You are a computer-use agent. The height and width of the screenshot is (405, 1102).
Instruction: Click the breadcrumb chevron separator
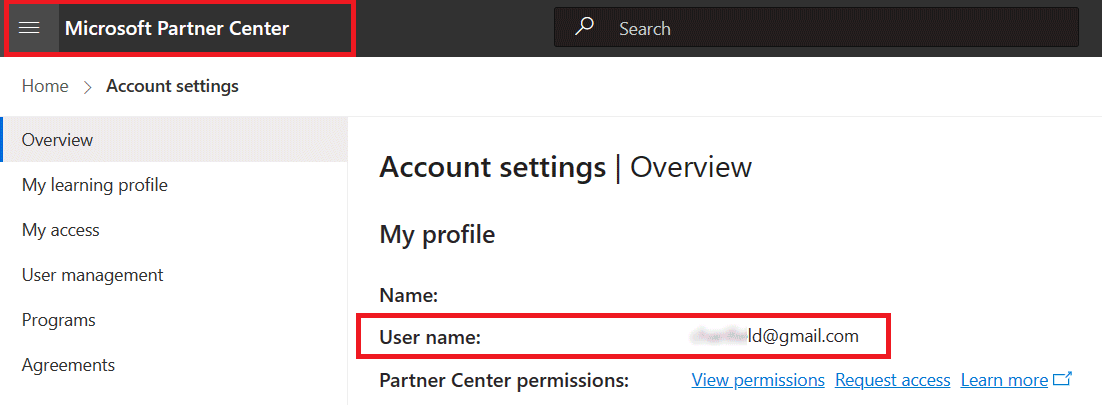pos(88,87)
